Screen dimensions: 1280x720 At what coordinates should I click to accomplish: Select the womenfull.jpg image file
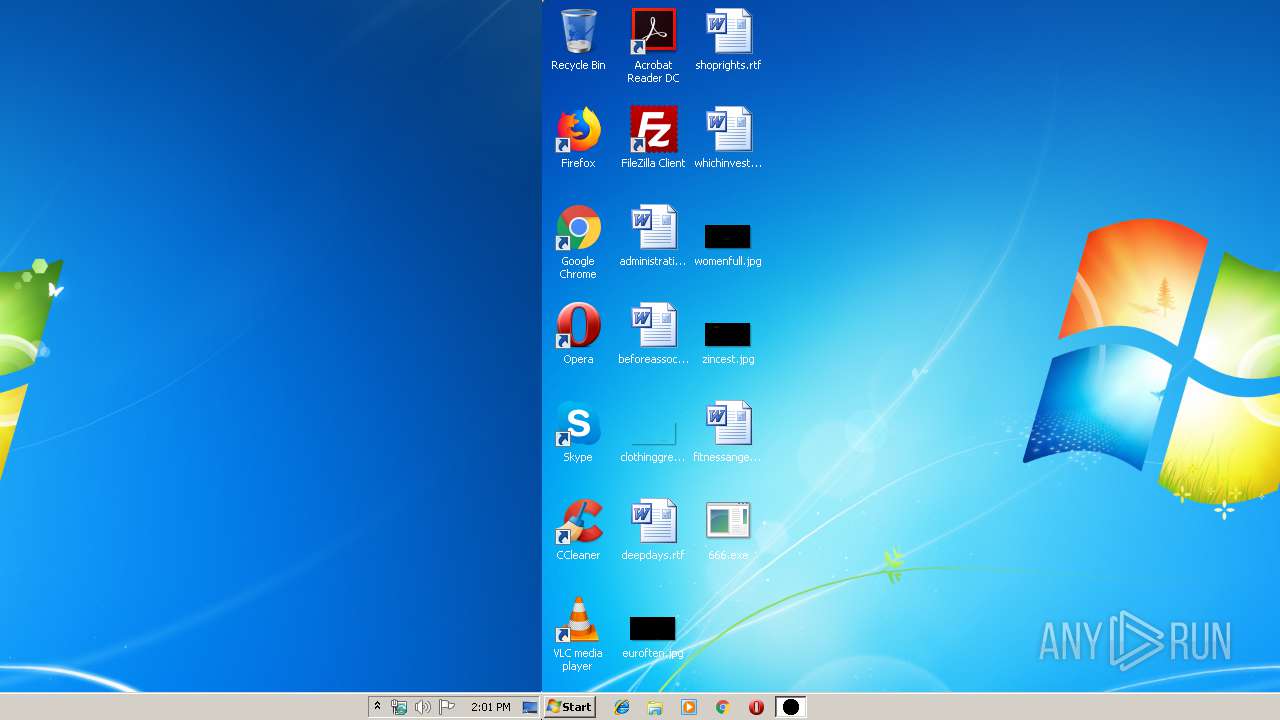pos(728,244)
